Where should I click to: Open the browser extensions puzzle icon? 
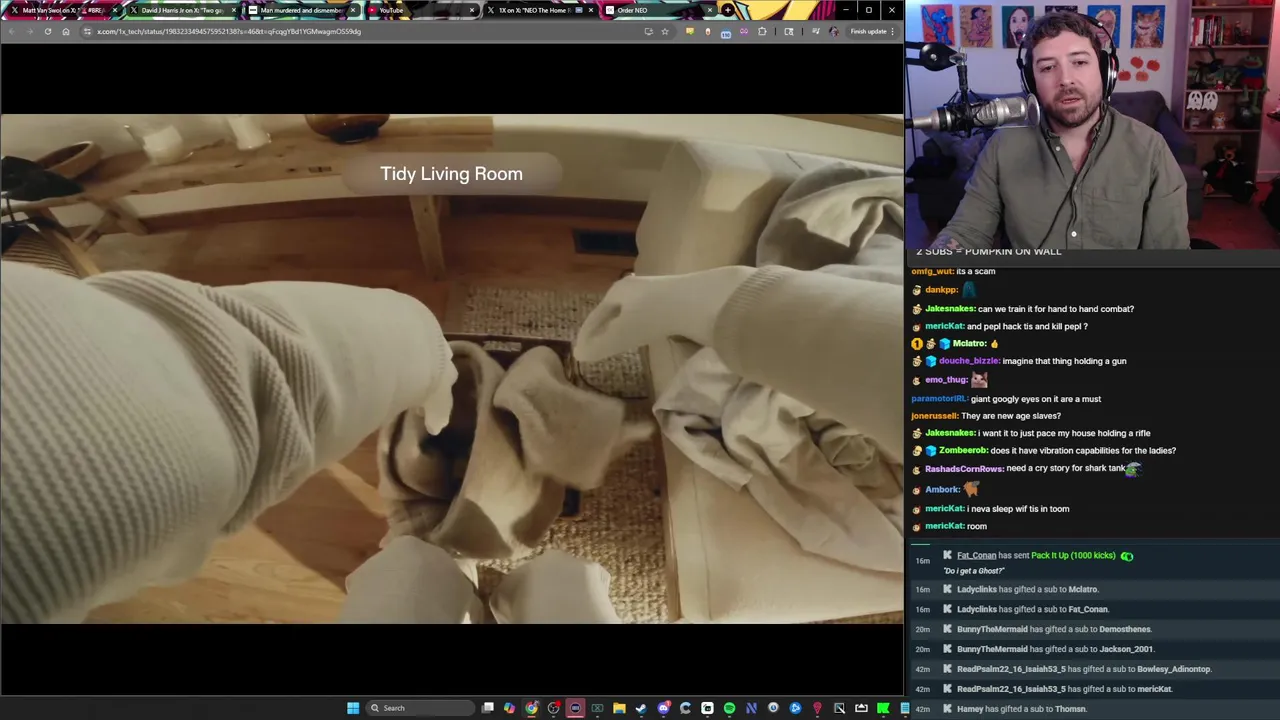point(762,31)
